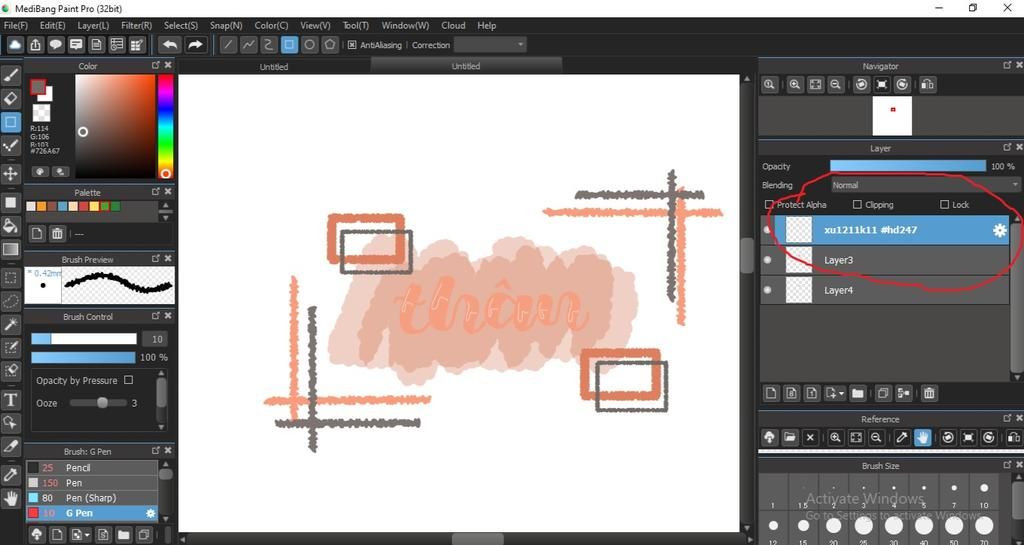Select the Pencil brush

click(91, 467)
